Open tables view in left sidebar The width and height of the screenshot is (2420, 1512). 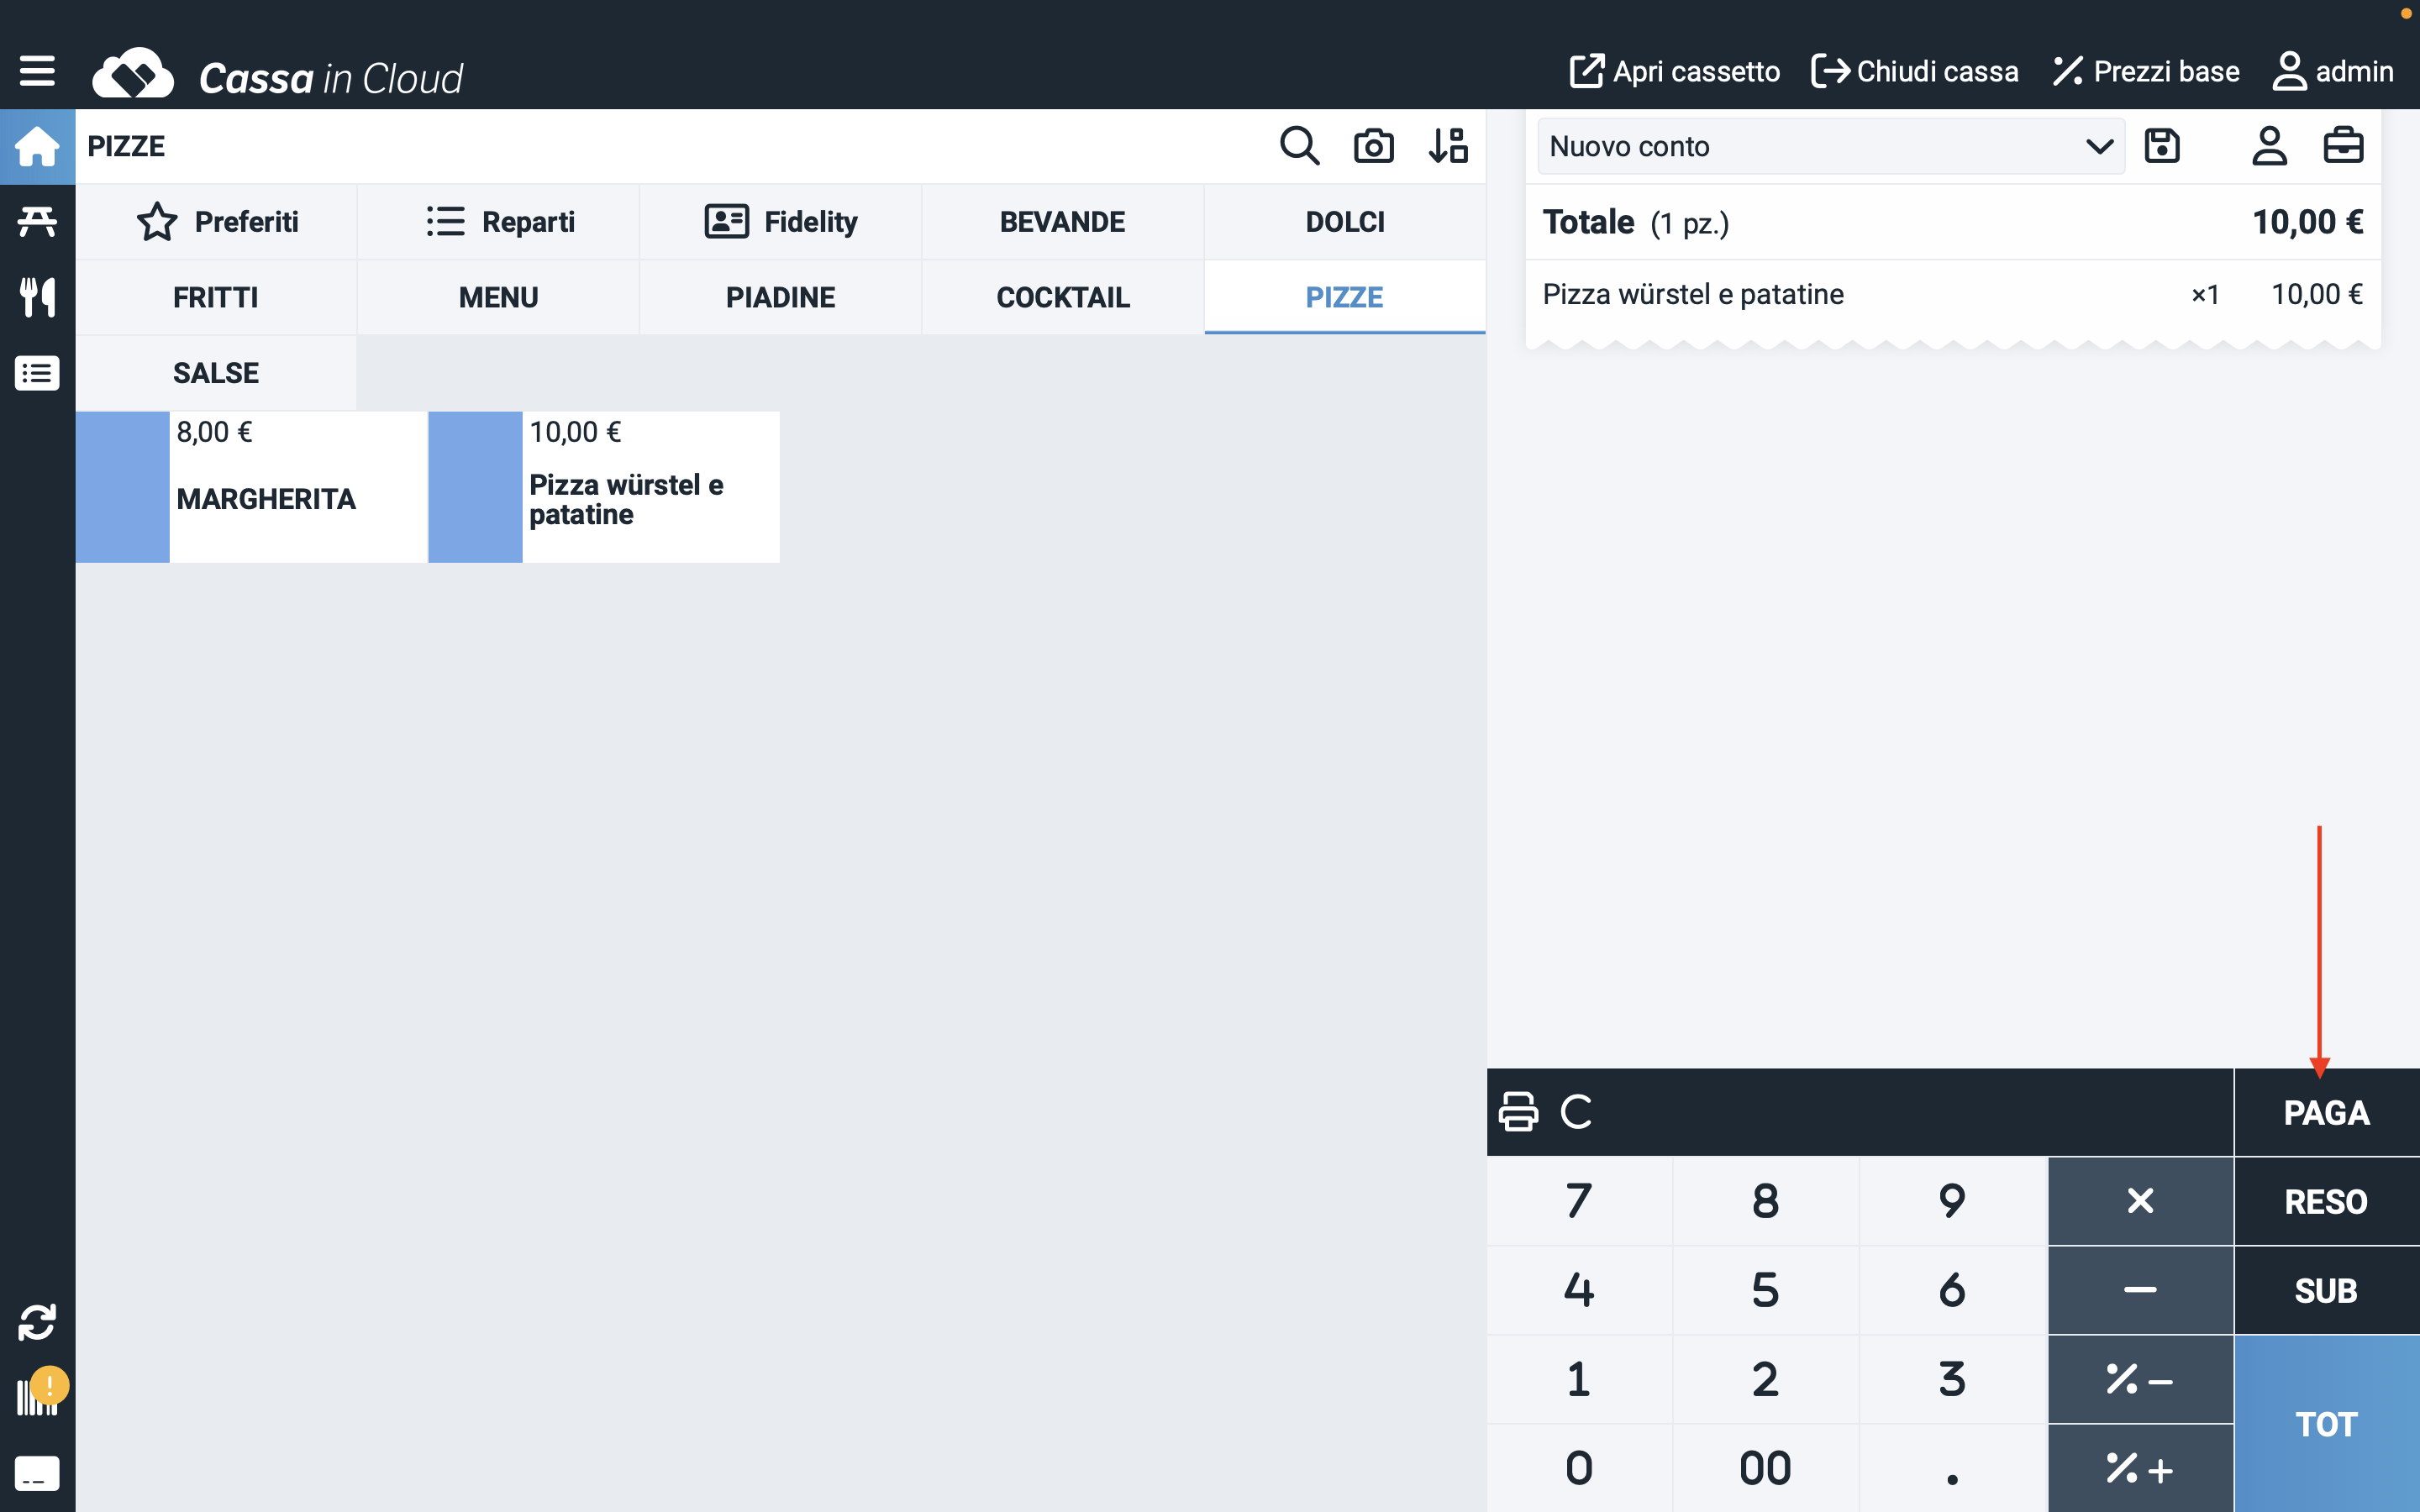click(37, 221)
